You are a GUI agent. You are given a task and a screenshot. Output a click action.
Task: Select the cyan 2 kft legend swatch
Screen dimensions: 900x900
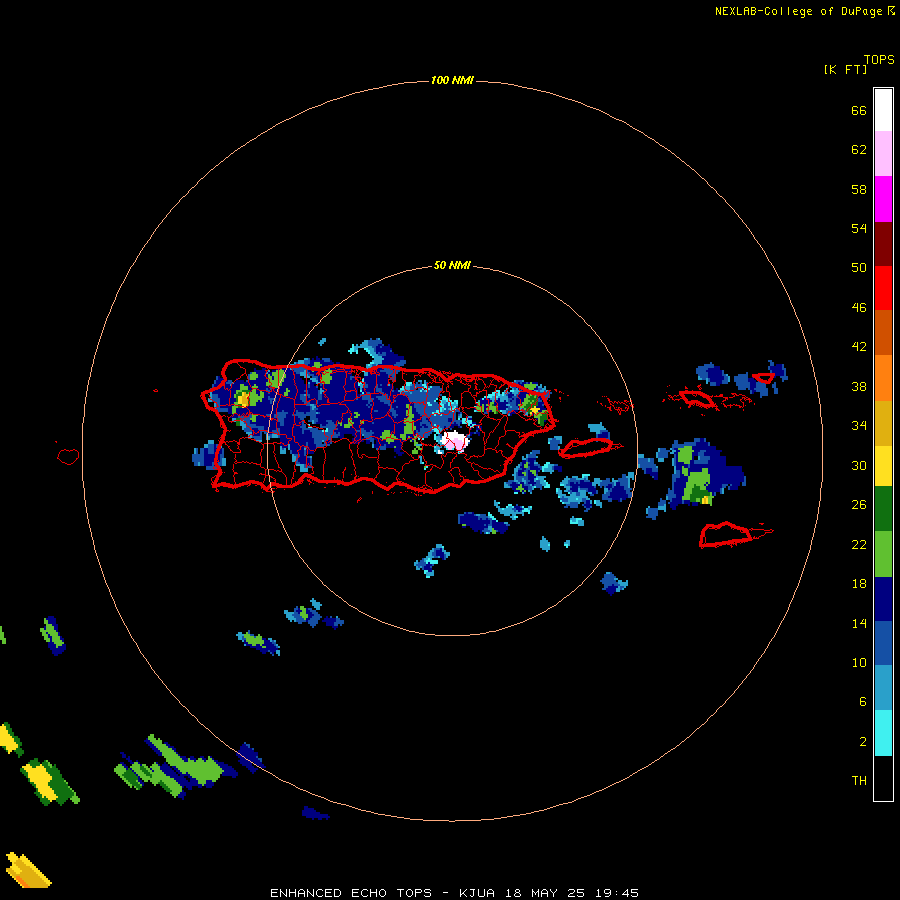click(x=883, y=733)
